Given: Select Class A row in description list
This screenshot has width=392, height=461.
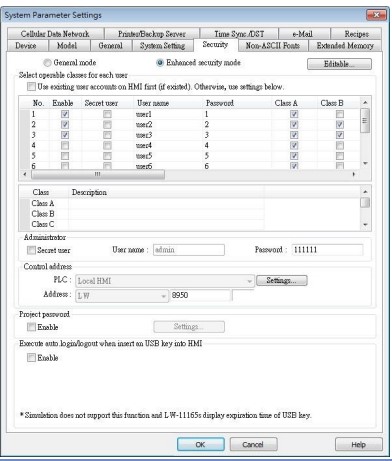Looking at the screenshot, I should tap(142, 203).
